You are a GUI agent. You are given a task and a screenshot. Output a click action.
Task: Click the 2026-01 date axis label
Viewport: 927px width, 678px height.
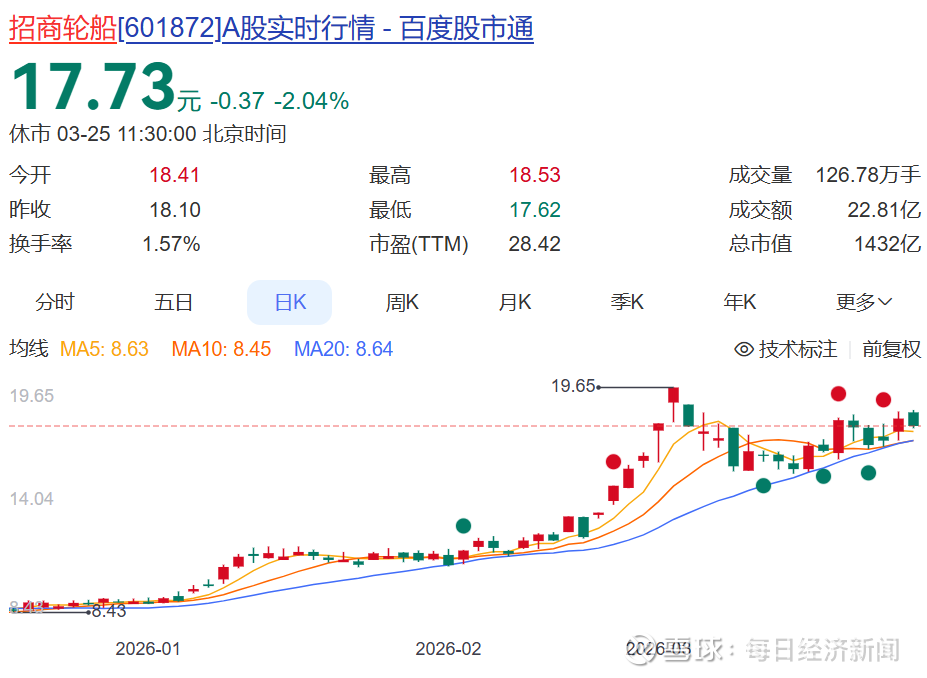[148, 648]
